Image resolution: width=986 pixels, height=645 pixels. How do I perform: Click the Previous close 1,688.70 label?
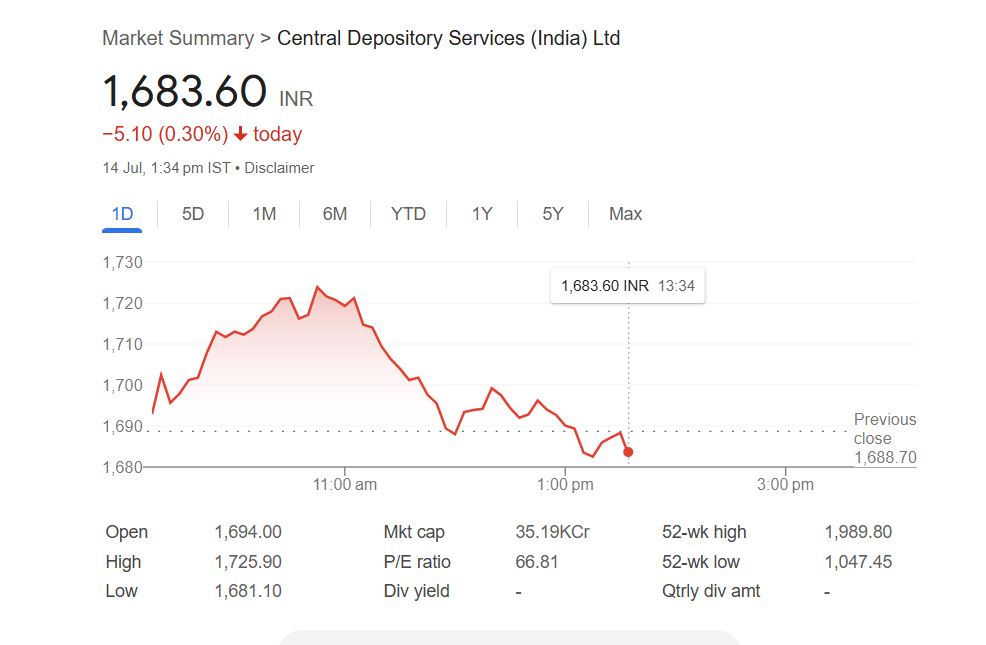coord(884,439)
